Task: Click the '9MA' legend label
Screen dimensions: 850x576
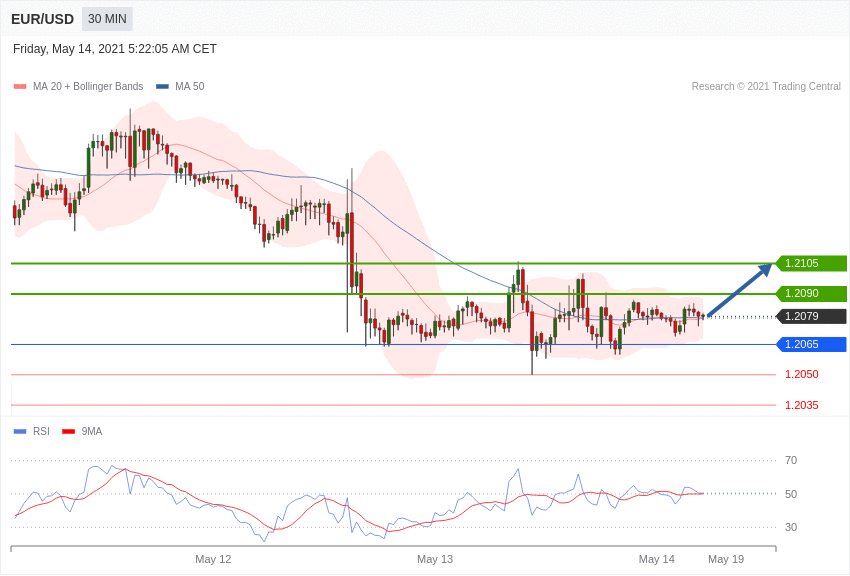Action: click(x=92, y=431)
